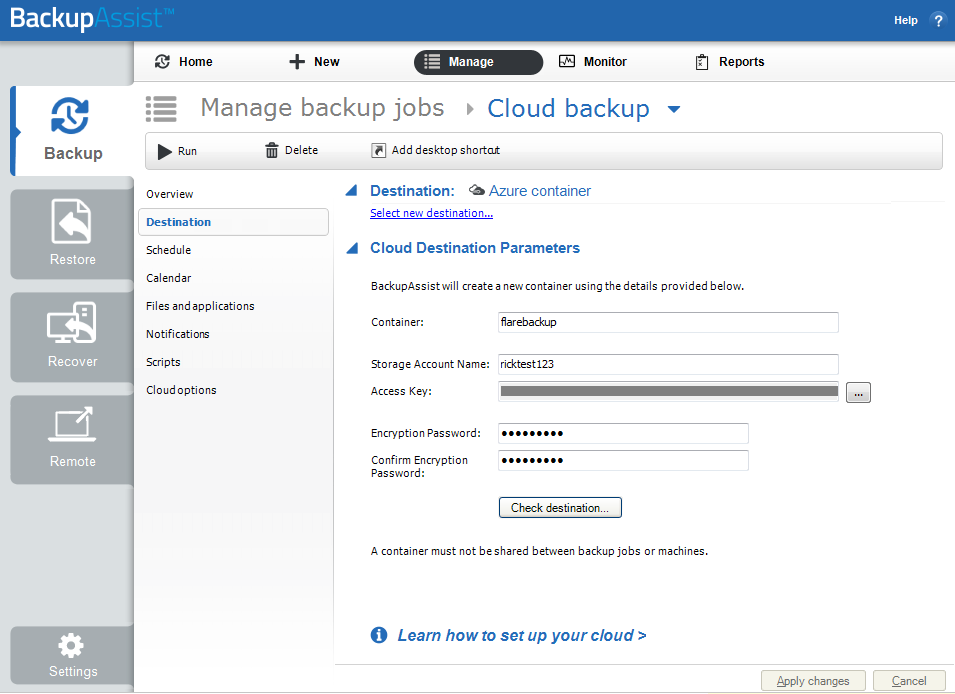Click the desktop shortcut arrow icon
Screen dimensions: 955x694
click(378, 150)
